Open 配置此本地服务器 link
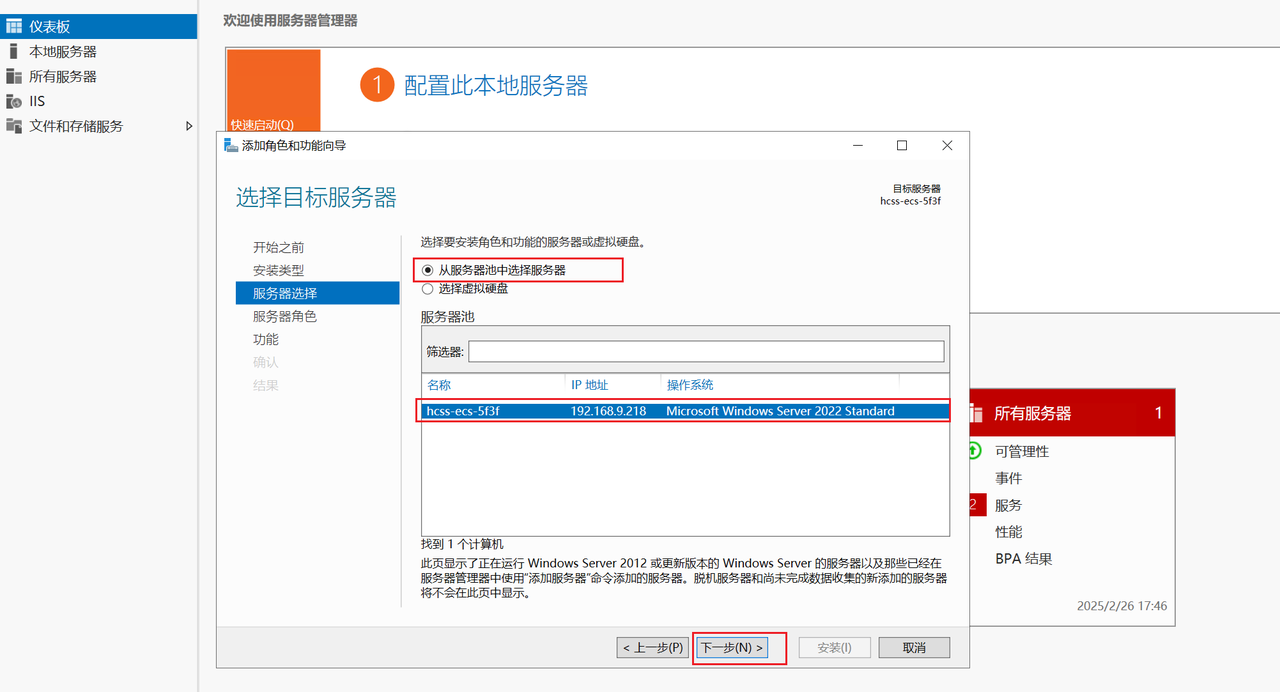The height and width of the screenshot is (692, 1280). point(496,86)
